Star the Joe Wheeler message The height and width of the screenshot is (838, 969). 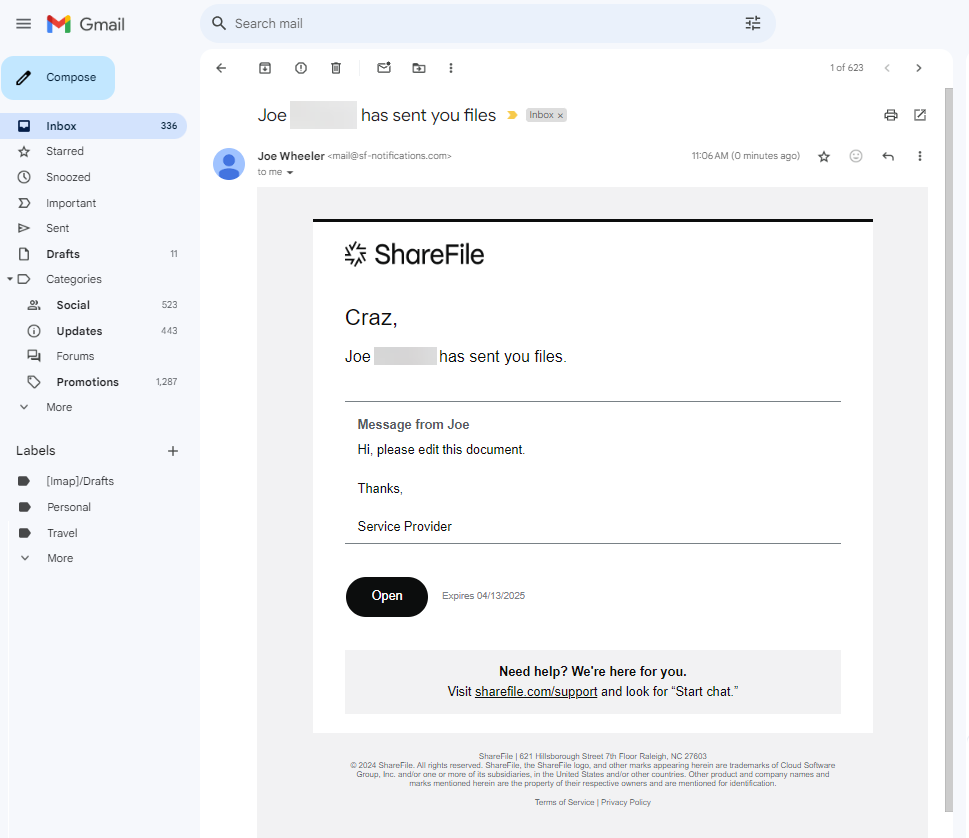[x=824, y=156]
